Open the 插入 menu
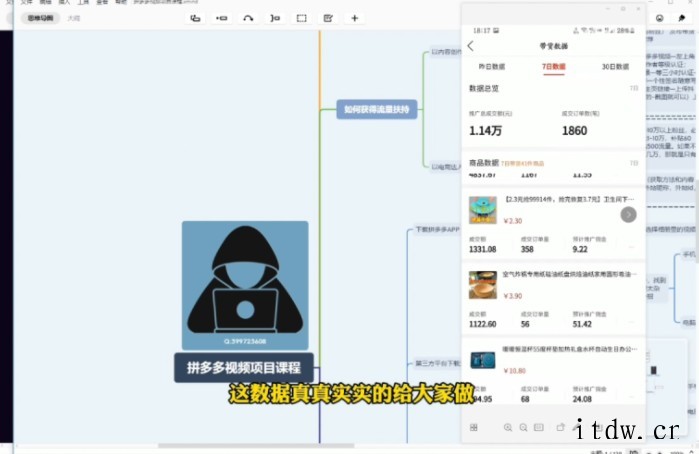 click(x=65, y=2)
